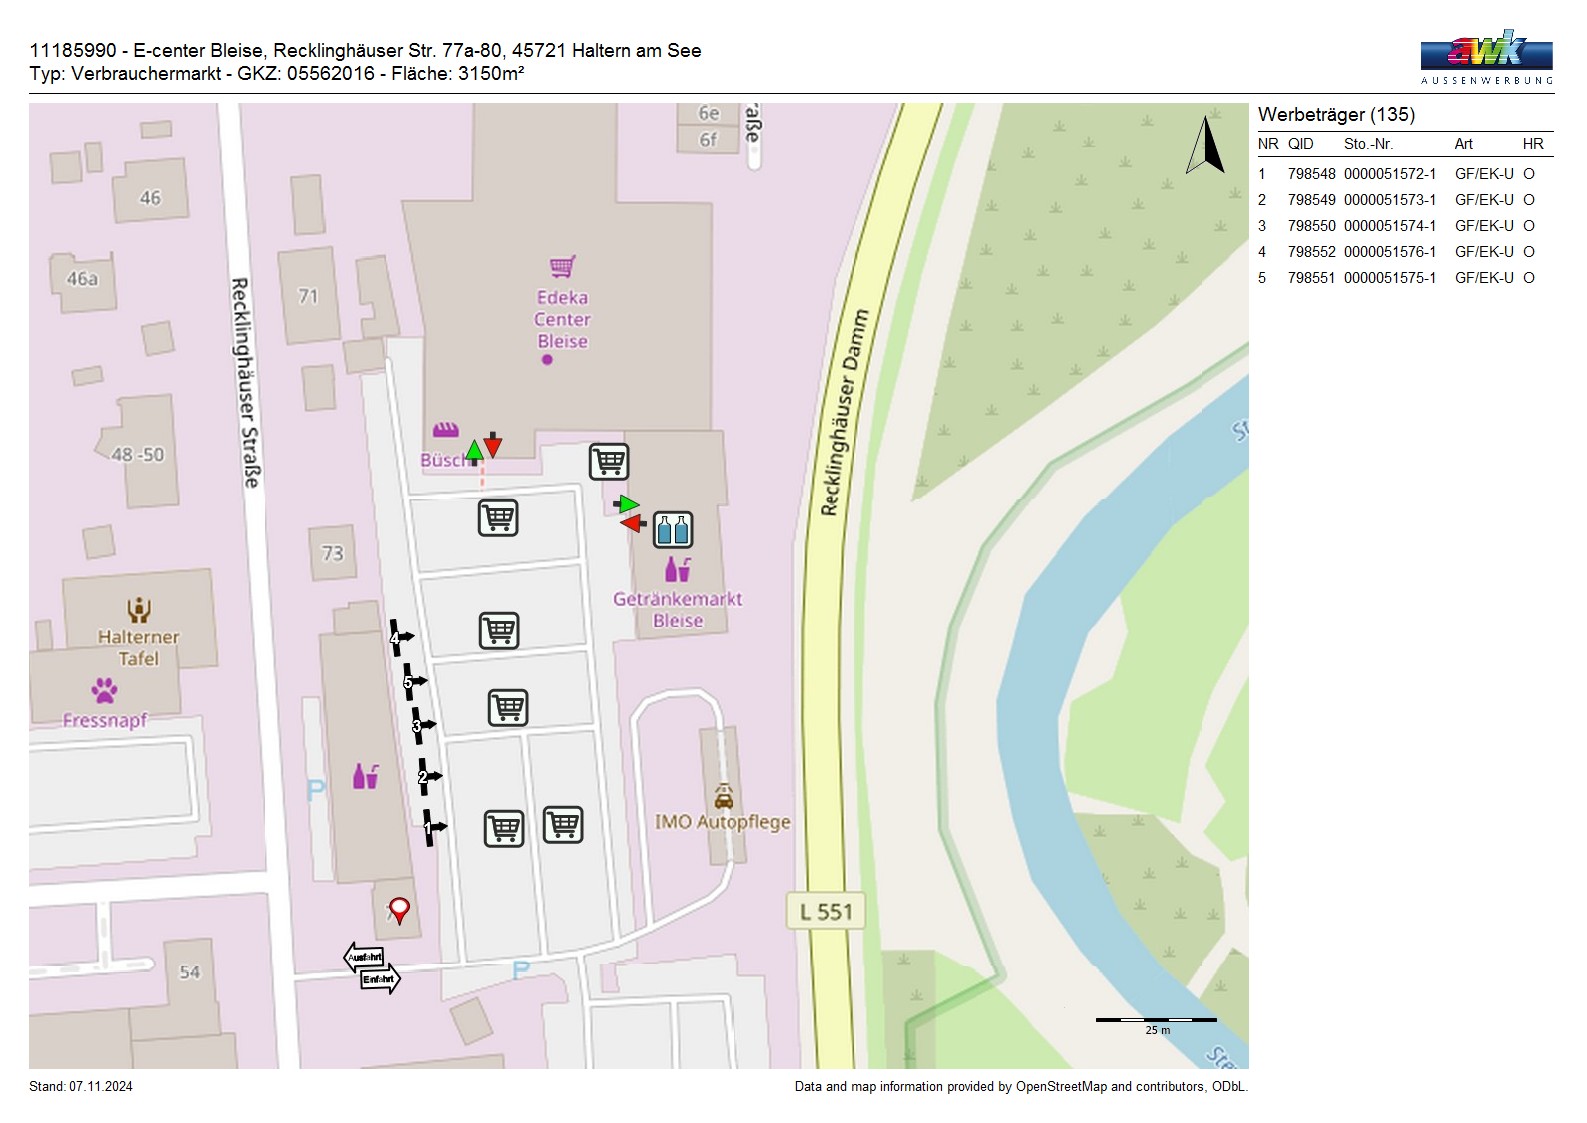1587x1123 pixels.
Task: Click the Halterner Tafel map icon
Action: pos(138,609)
